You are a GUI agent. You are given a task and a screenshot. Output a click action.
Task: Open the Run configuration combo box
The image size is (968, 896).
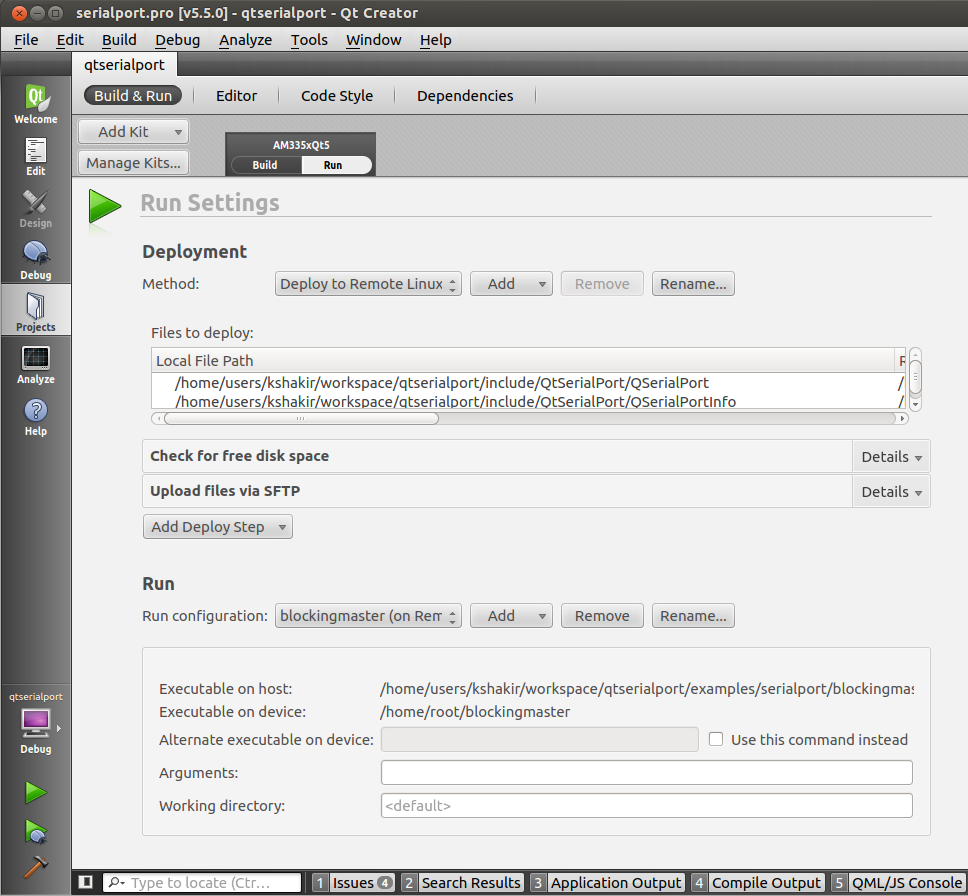click(x=368, y=616)
